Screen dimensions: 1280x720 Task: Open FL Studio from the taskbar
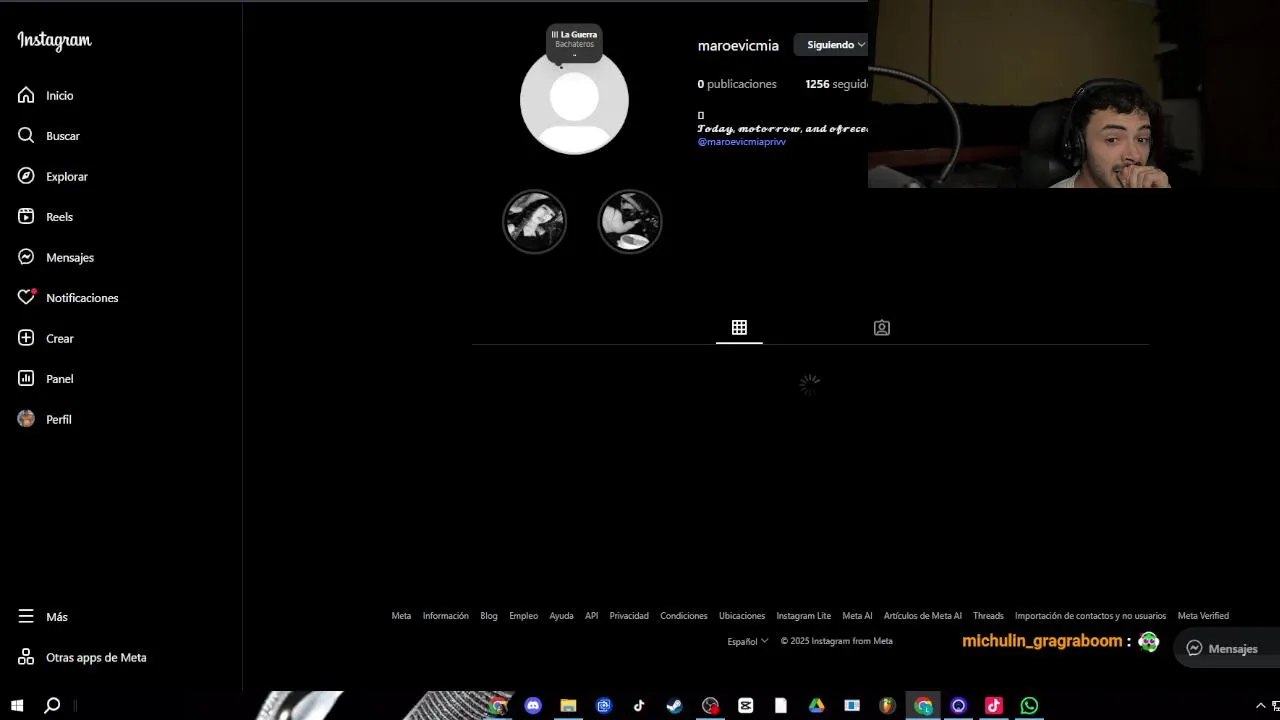(x=887, y=705)
